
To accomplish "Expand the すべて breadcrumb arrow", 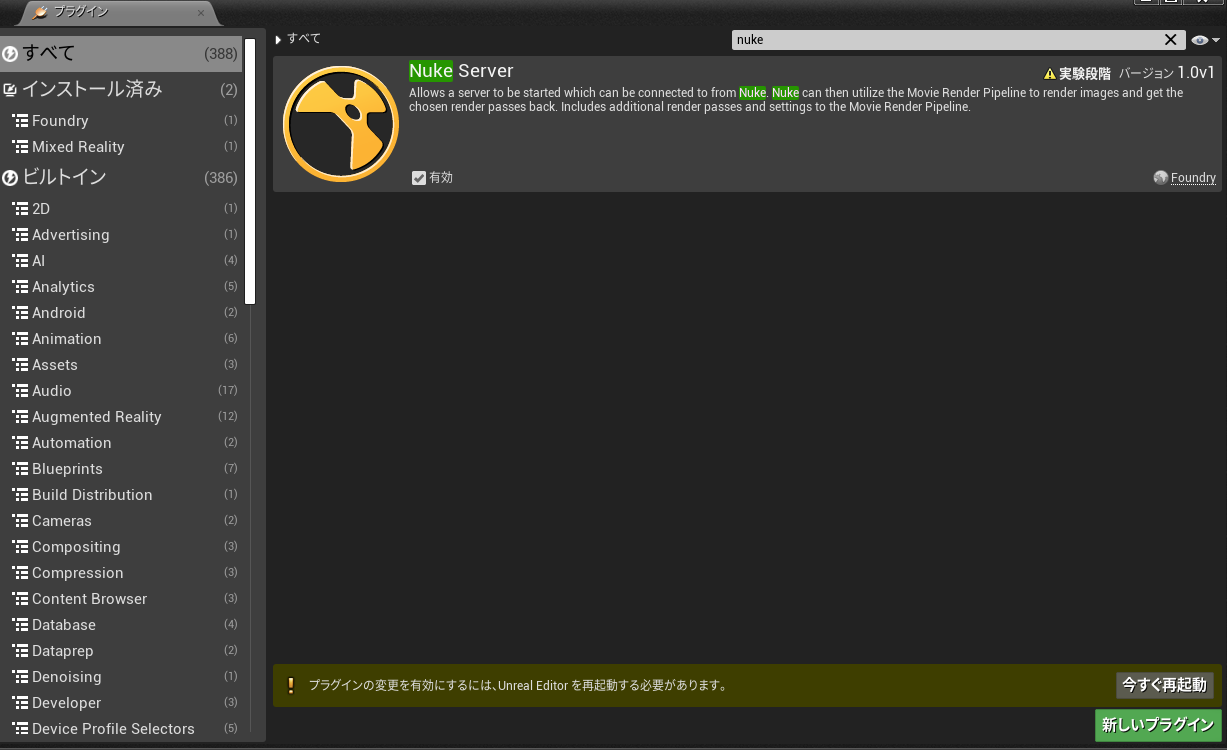I will 279,40.
